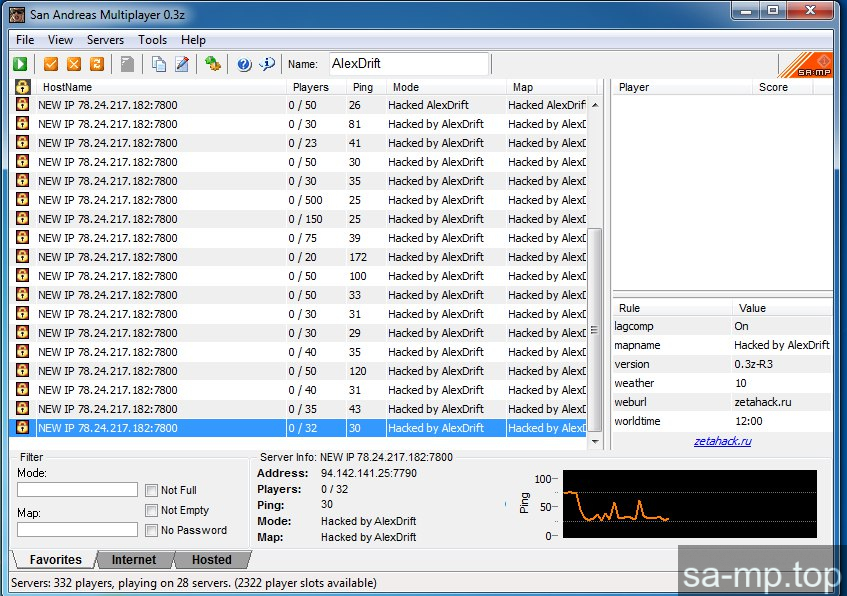
Task: Click the lock icon of the ping 120 row
Action: [x=22, y=370]
